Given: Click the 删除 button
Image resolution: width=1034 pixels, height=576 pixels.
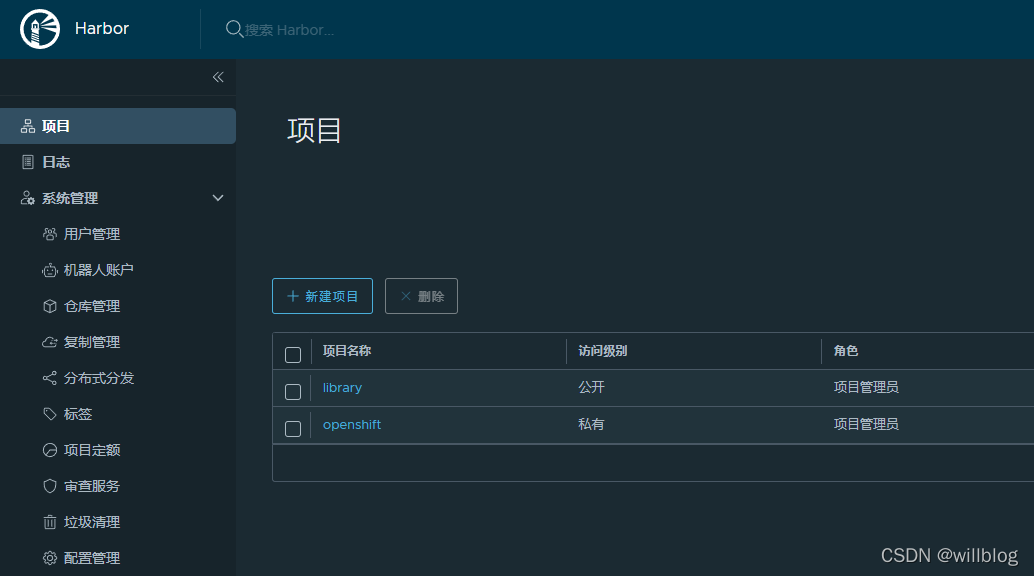Looking at the screenshot, I should [x=421, y=296].
